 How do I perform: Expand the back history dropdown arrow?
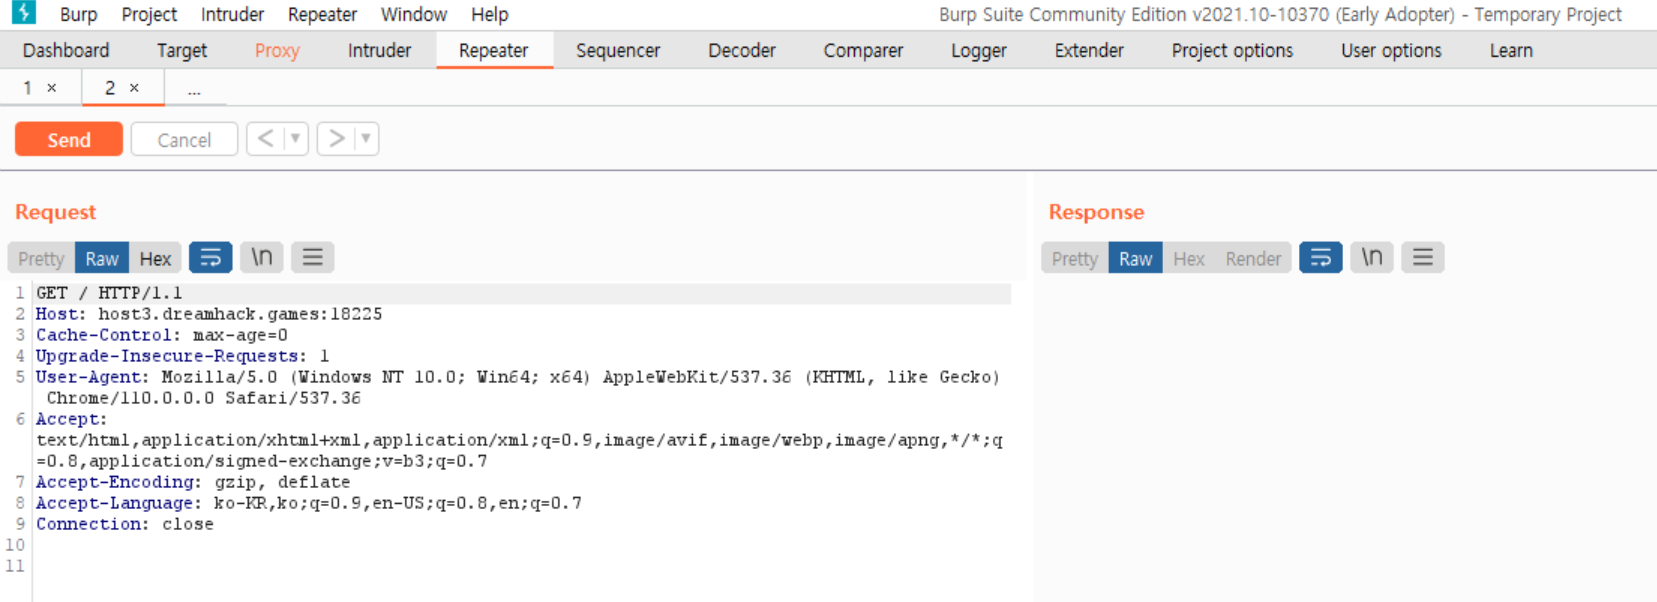pyautogui.click(x=295, y=139)
